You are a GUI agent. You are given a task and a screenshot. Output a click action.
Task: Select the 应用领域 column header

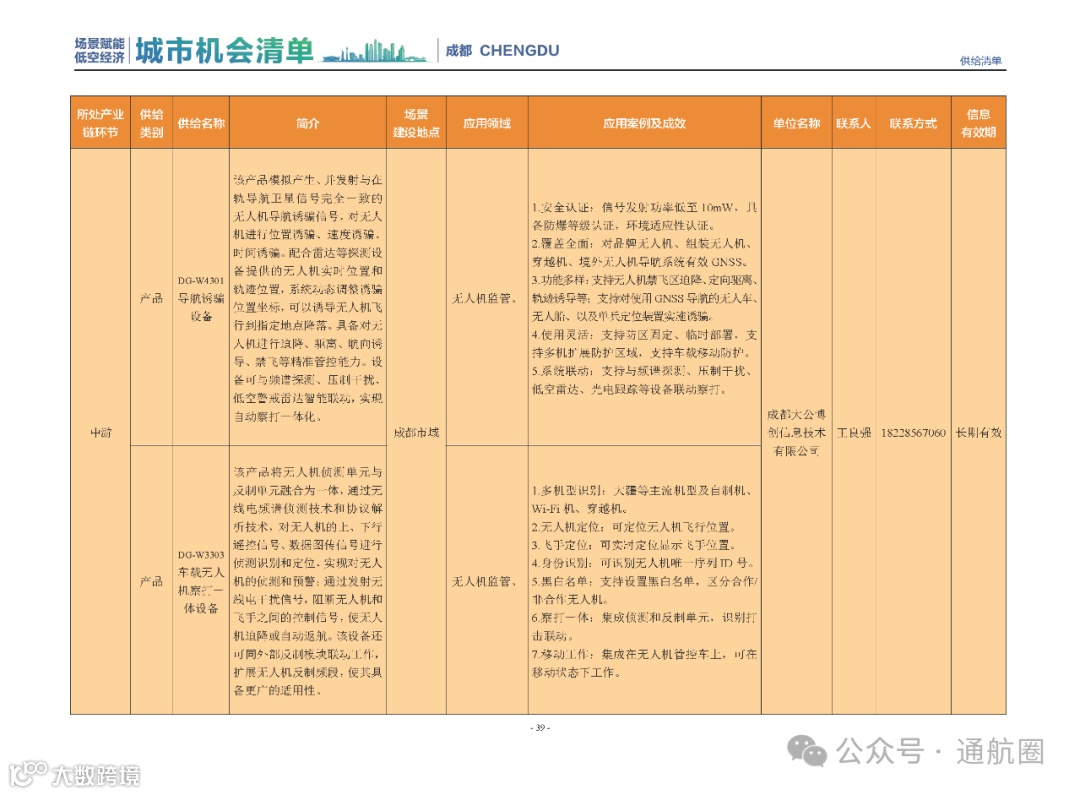coord(487,123)
